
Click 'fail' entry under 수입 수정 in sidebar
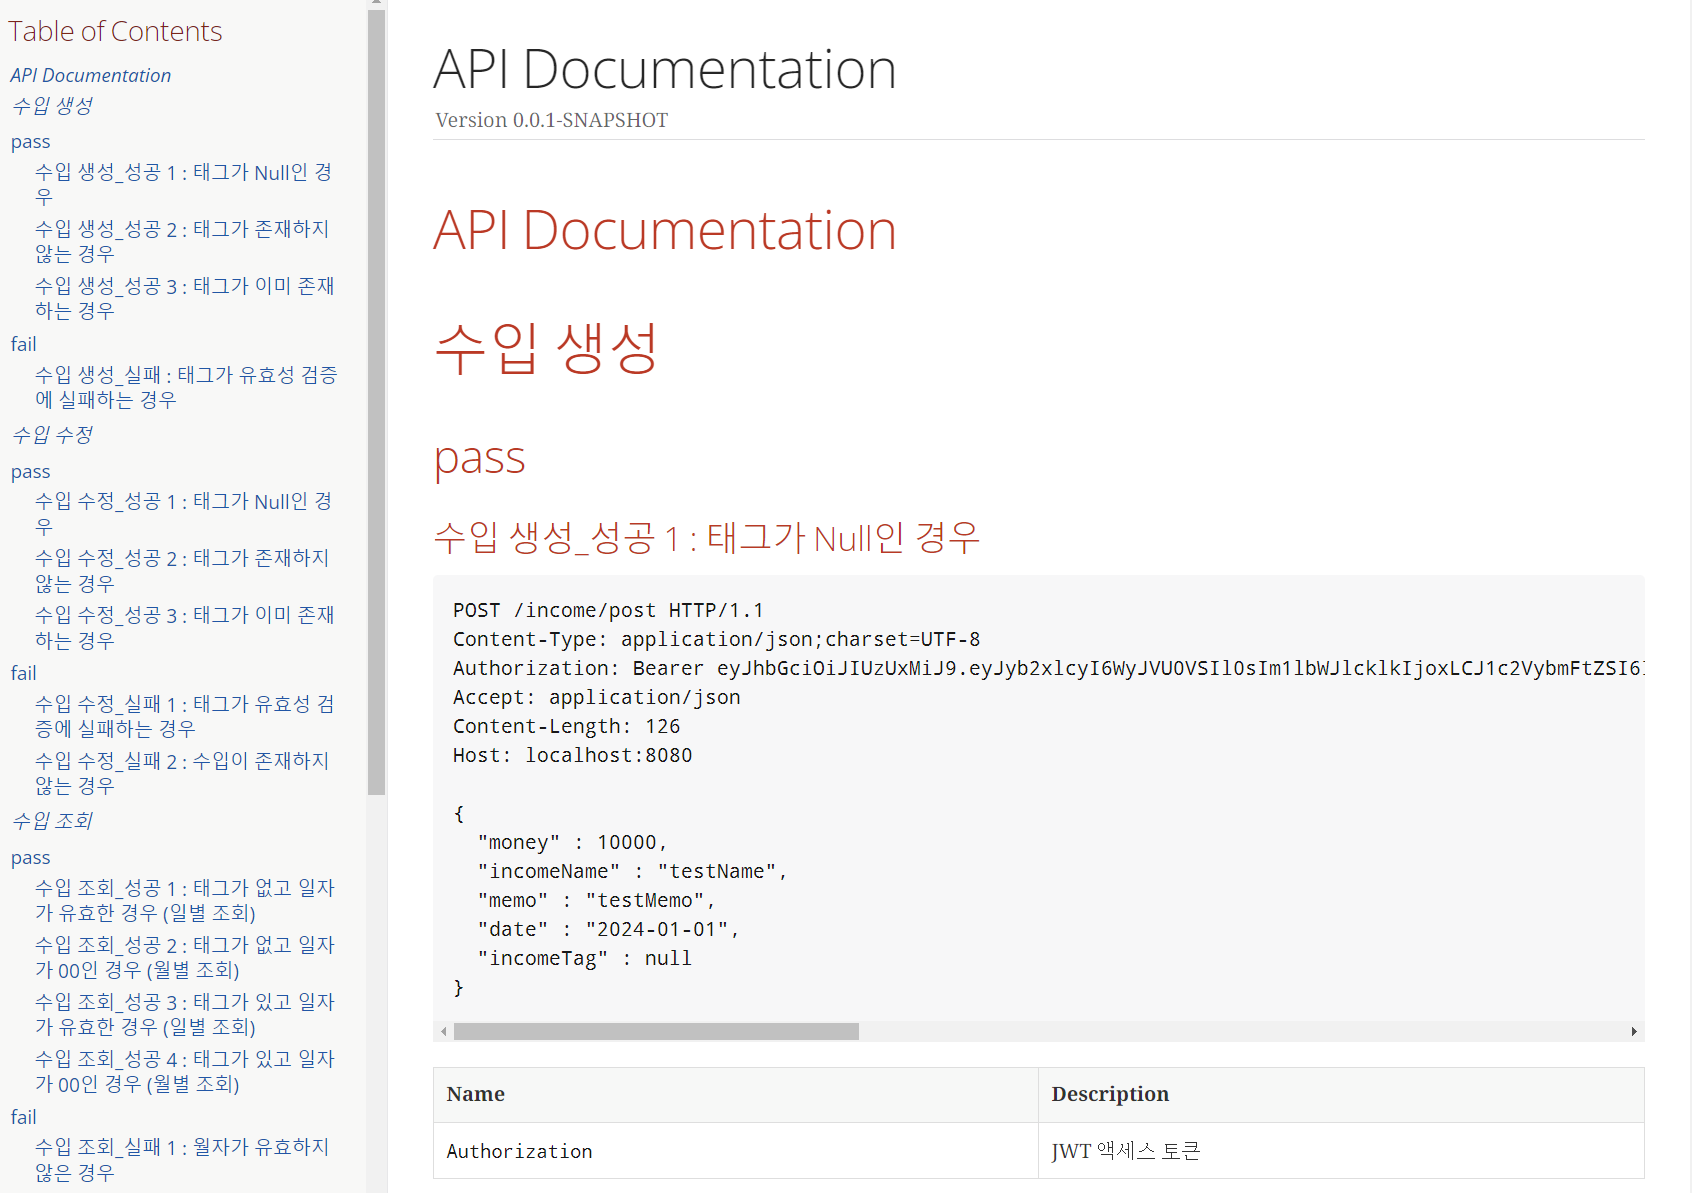pyautogui.click(x=23, y=673)
